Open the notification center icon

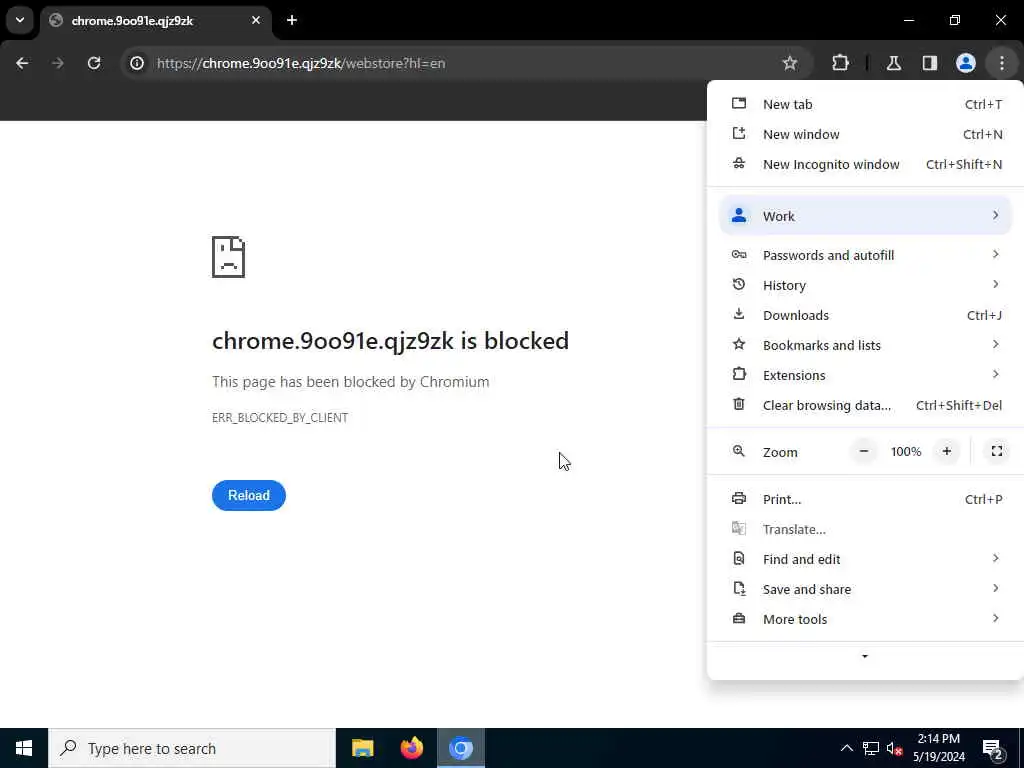click(993, 749)
